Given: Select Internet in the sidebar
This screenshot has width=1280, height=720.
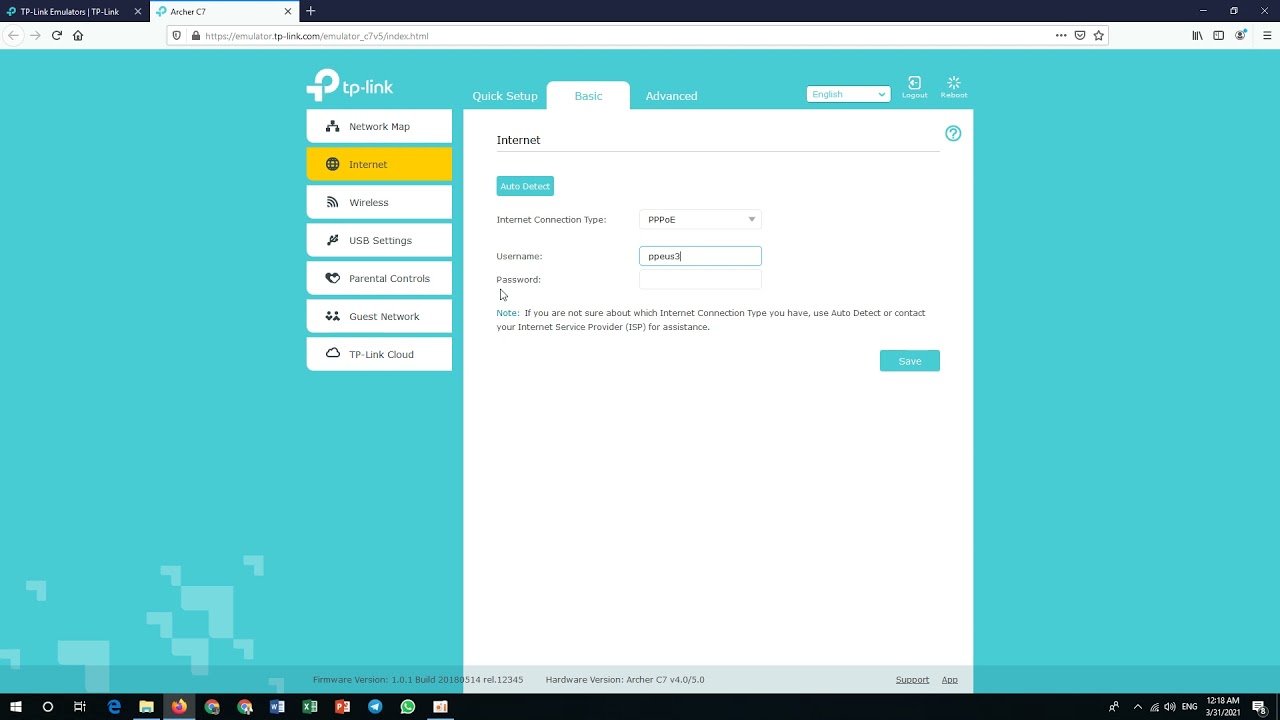Looking at the screenshot, I should click(x=379, y=164).
